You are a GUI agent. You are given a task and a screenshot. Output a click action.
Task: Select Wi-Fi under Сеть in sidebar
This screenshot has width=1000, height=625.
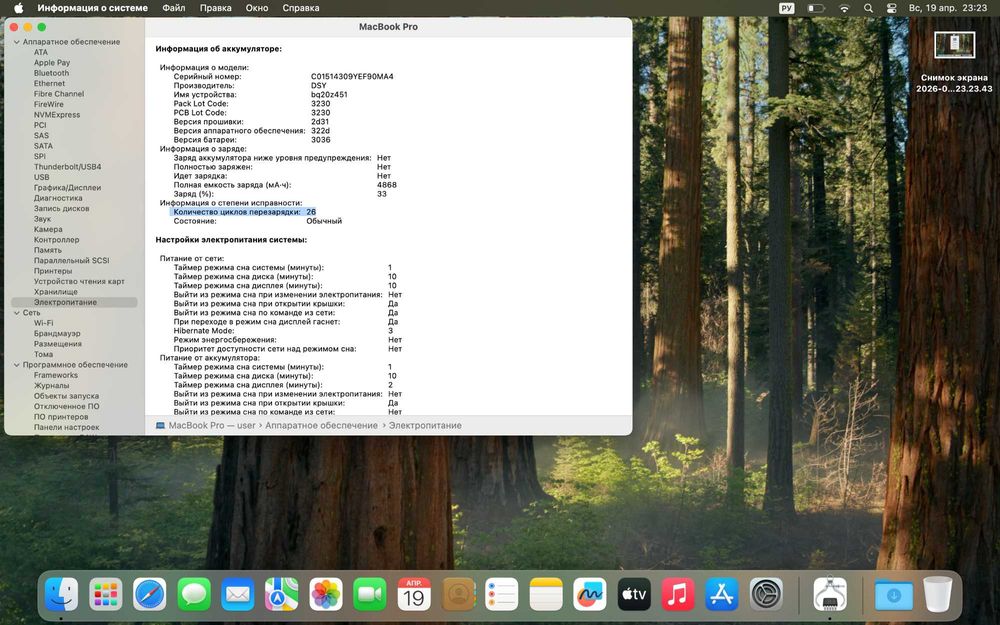point(43,323)
